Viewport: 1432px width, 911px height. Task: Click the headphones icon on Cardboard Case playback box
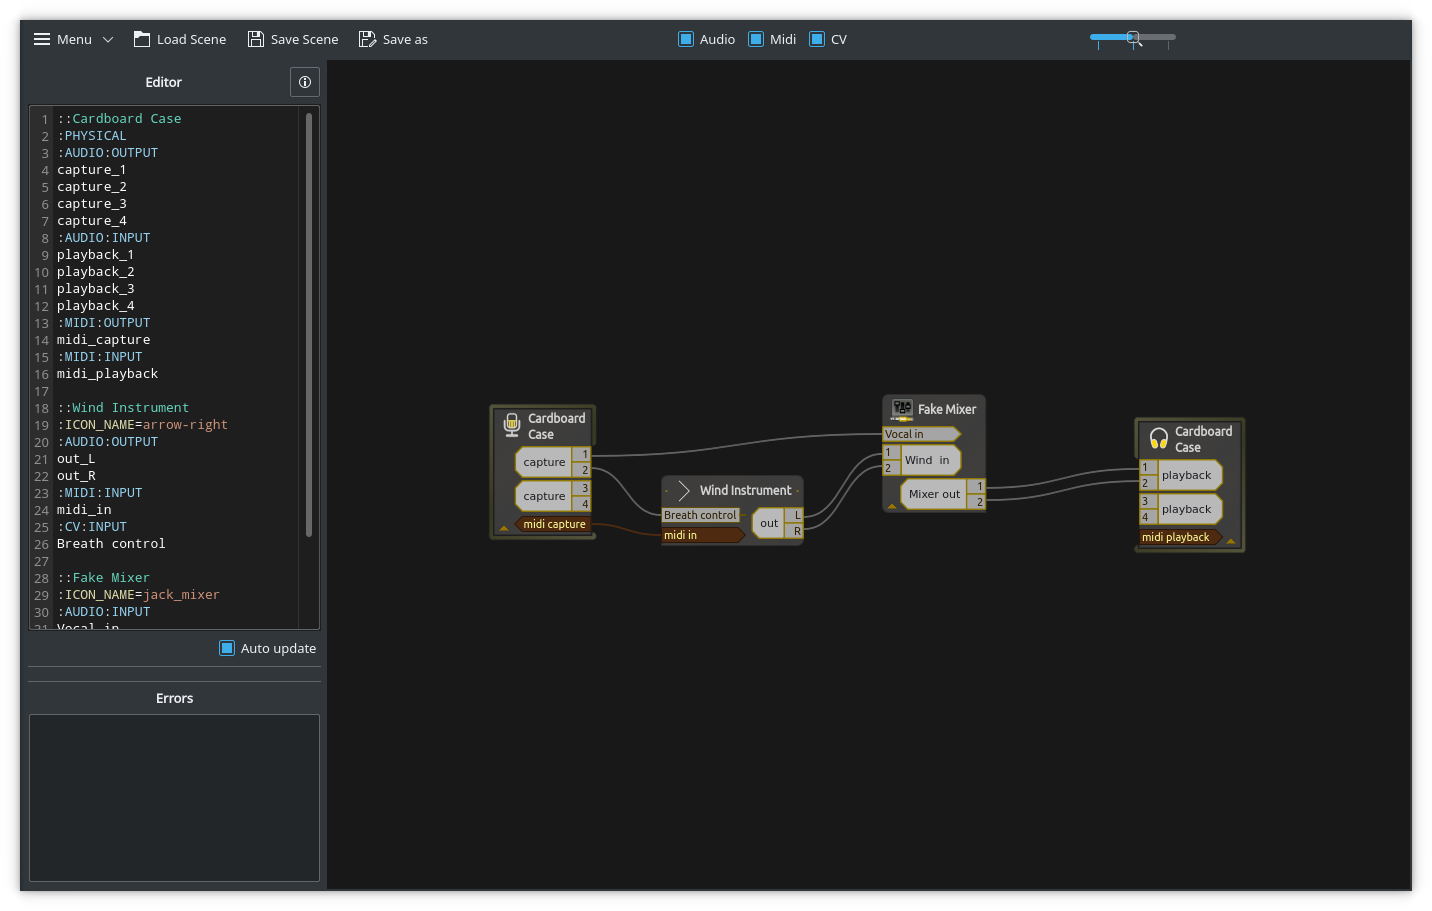tap(1159, 438)
